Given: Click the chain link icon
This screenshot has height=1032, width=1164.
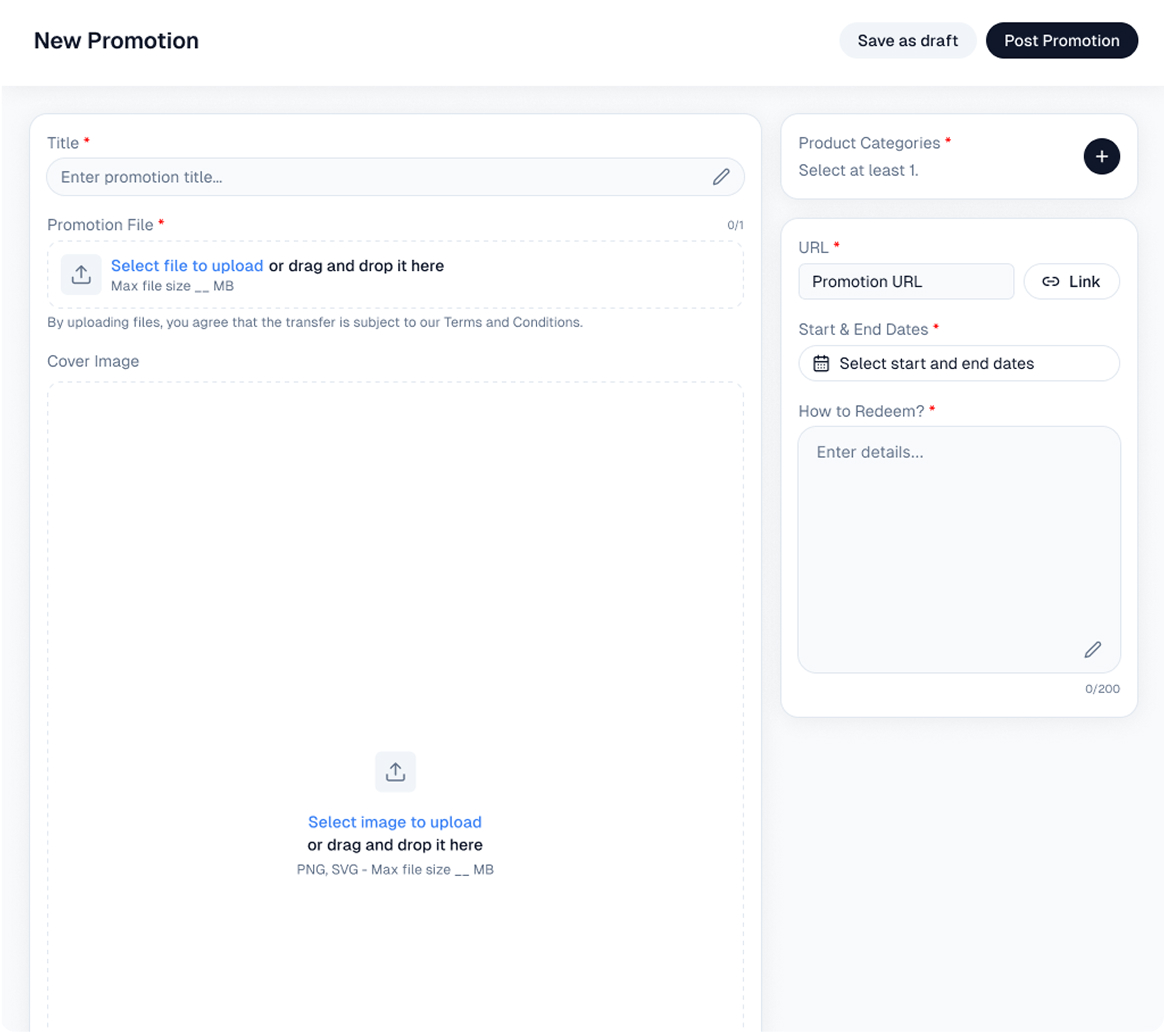Looking at the screenshot, I should [1050, 281].
